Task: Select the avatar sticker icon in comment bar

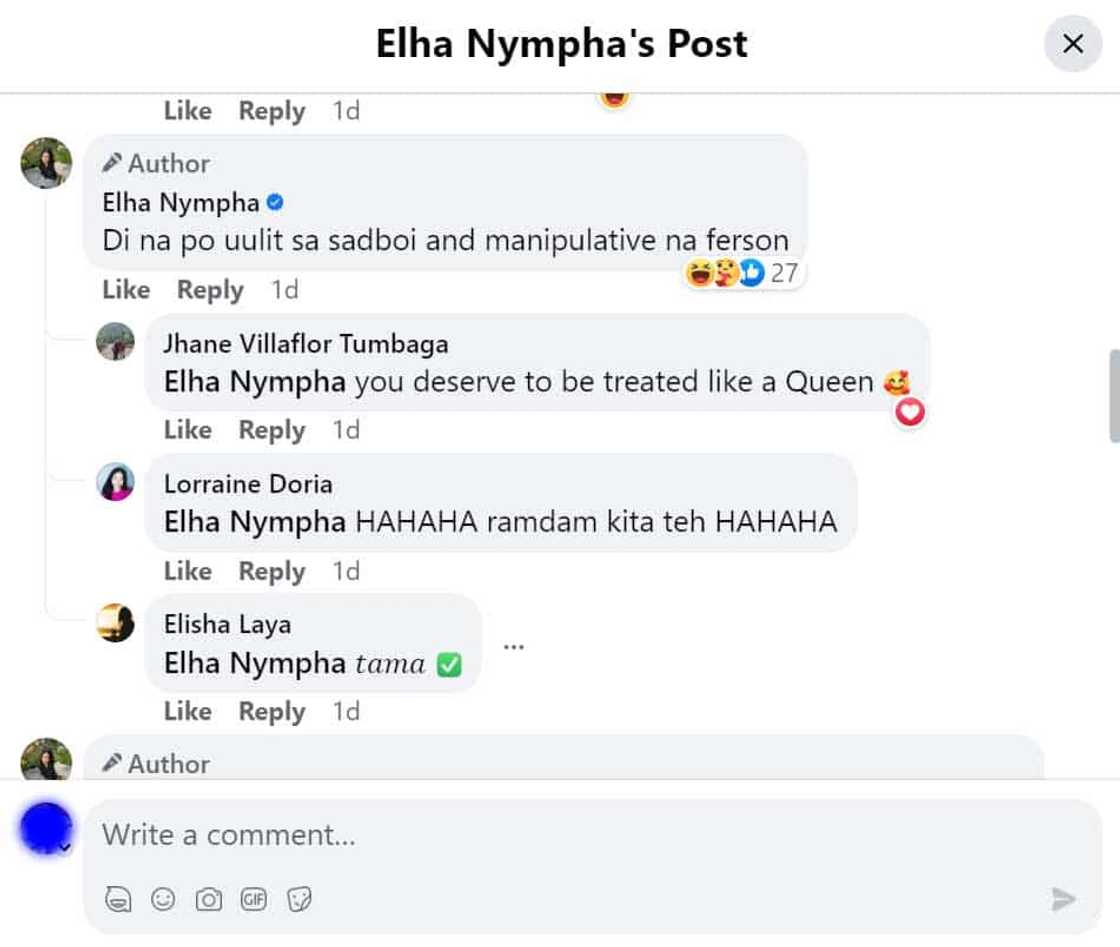Action: click(x=117, y=898)
